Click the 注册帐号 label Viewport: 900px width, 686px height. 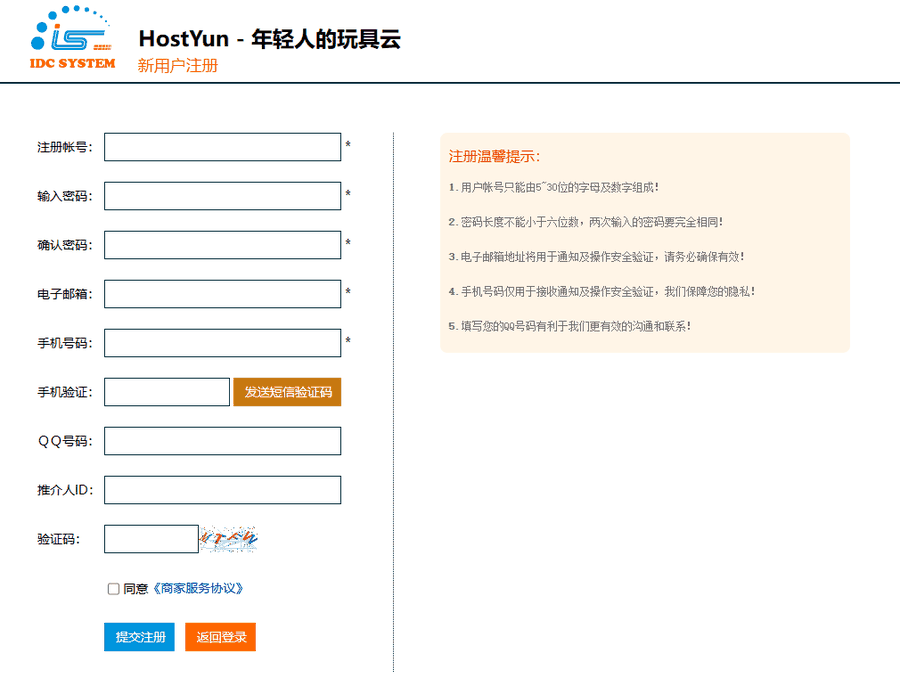(65, 148)
